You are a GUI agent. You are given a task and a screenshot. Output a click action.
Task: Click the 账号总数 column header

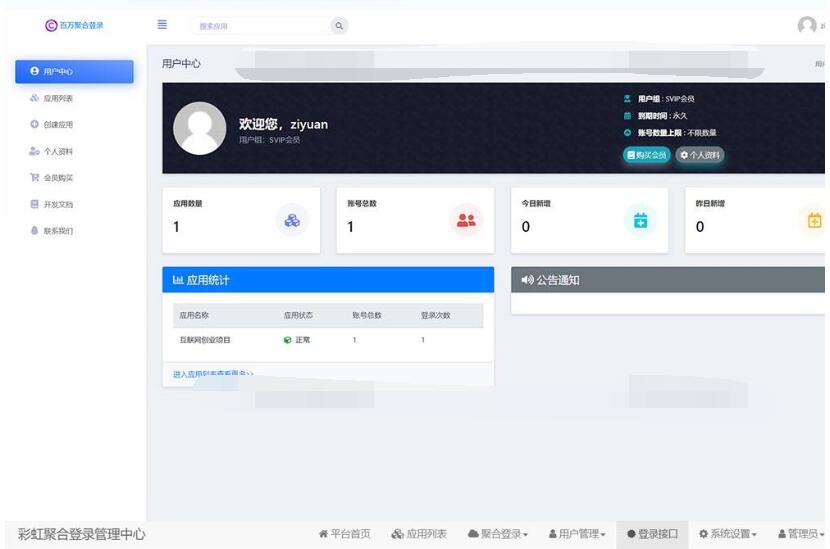tap(367, 316)
